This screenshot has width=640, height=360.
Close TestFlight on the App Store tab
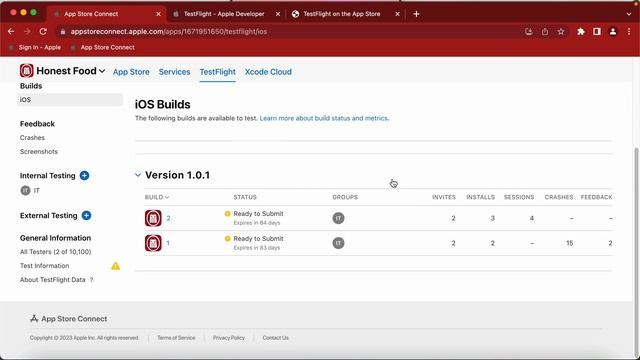click(398, 14)
